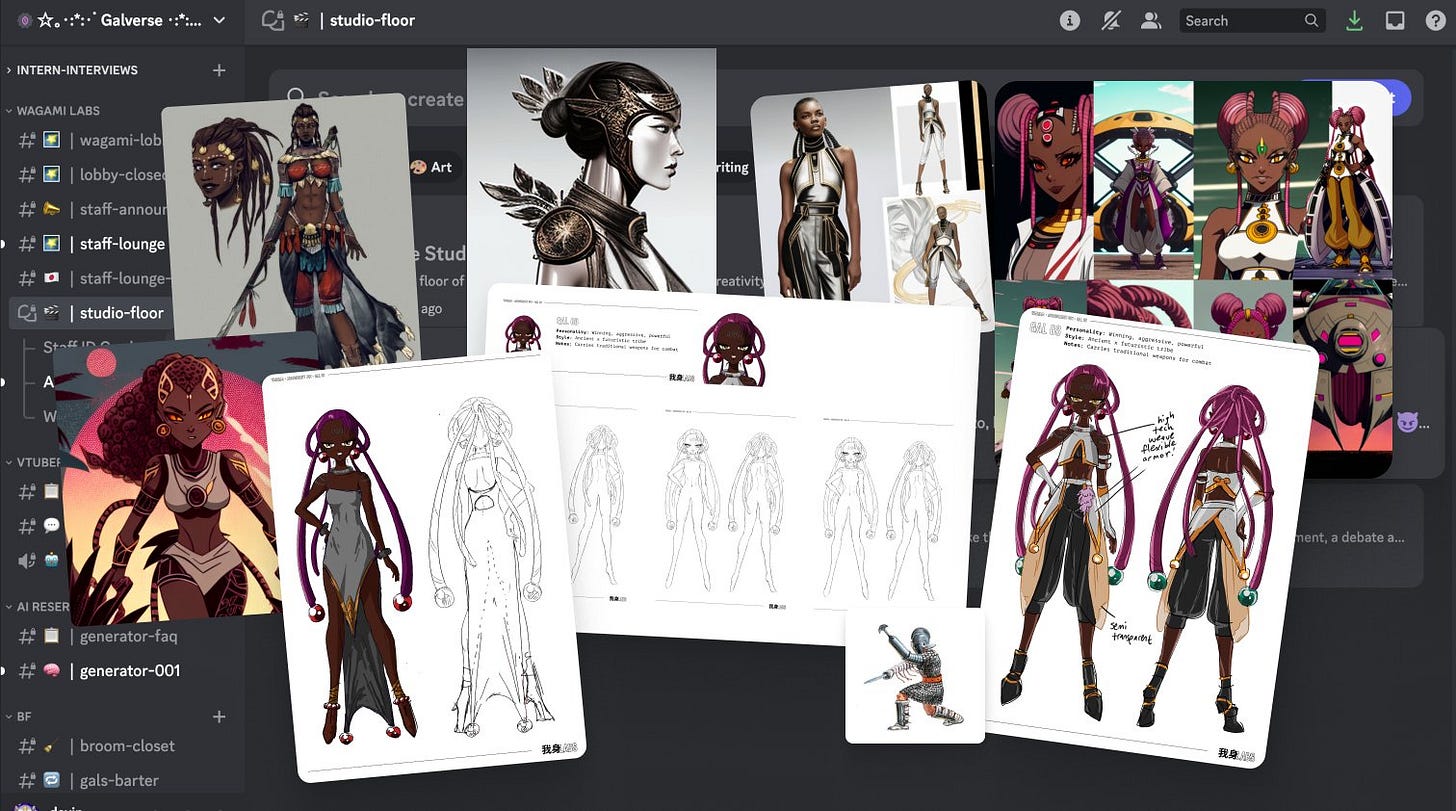Add a channel to BF with plus
The height and width of the screenshot is (811, 1456).
coord(219,717)
